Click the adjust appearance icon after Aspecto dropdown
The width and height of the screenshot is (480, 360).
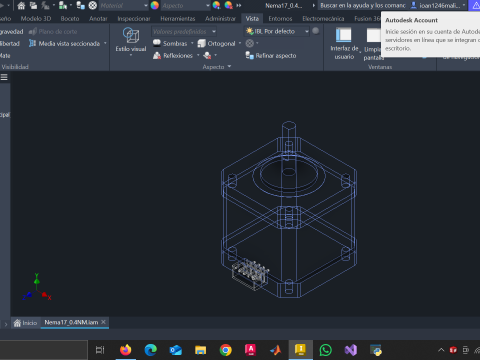[x=216, y=5]
